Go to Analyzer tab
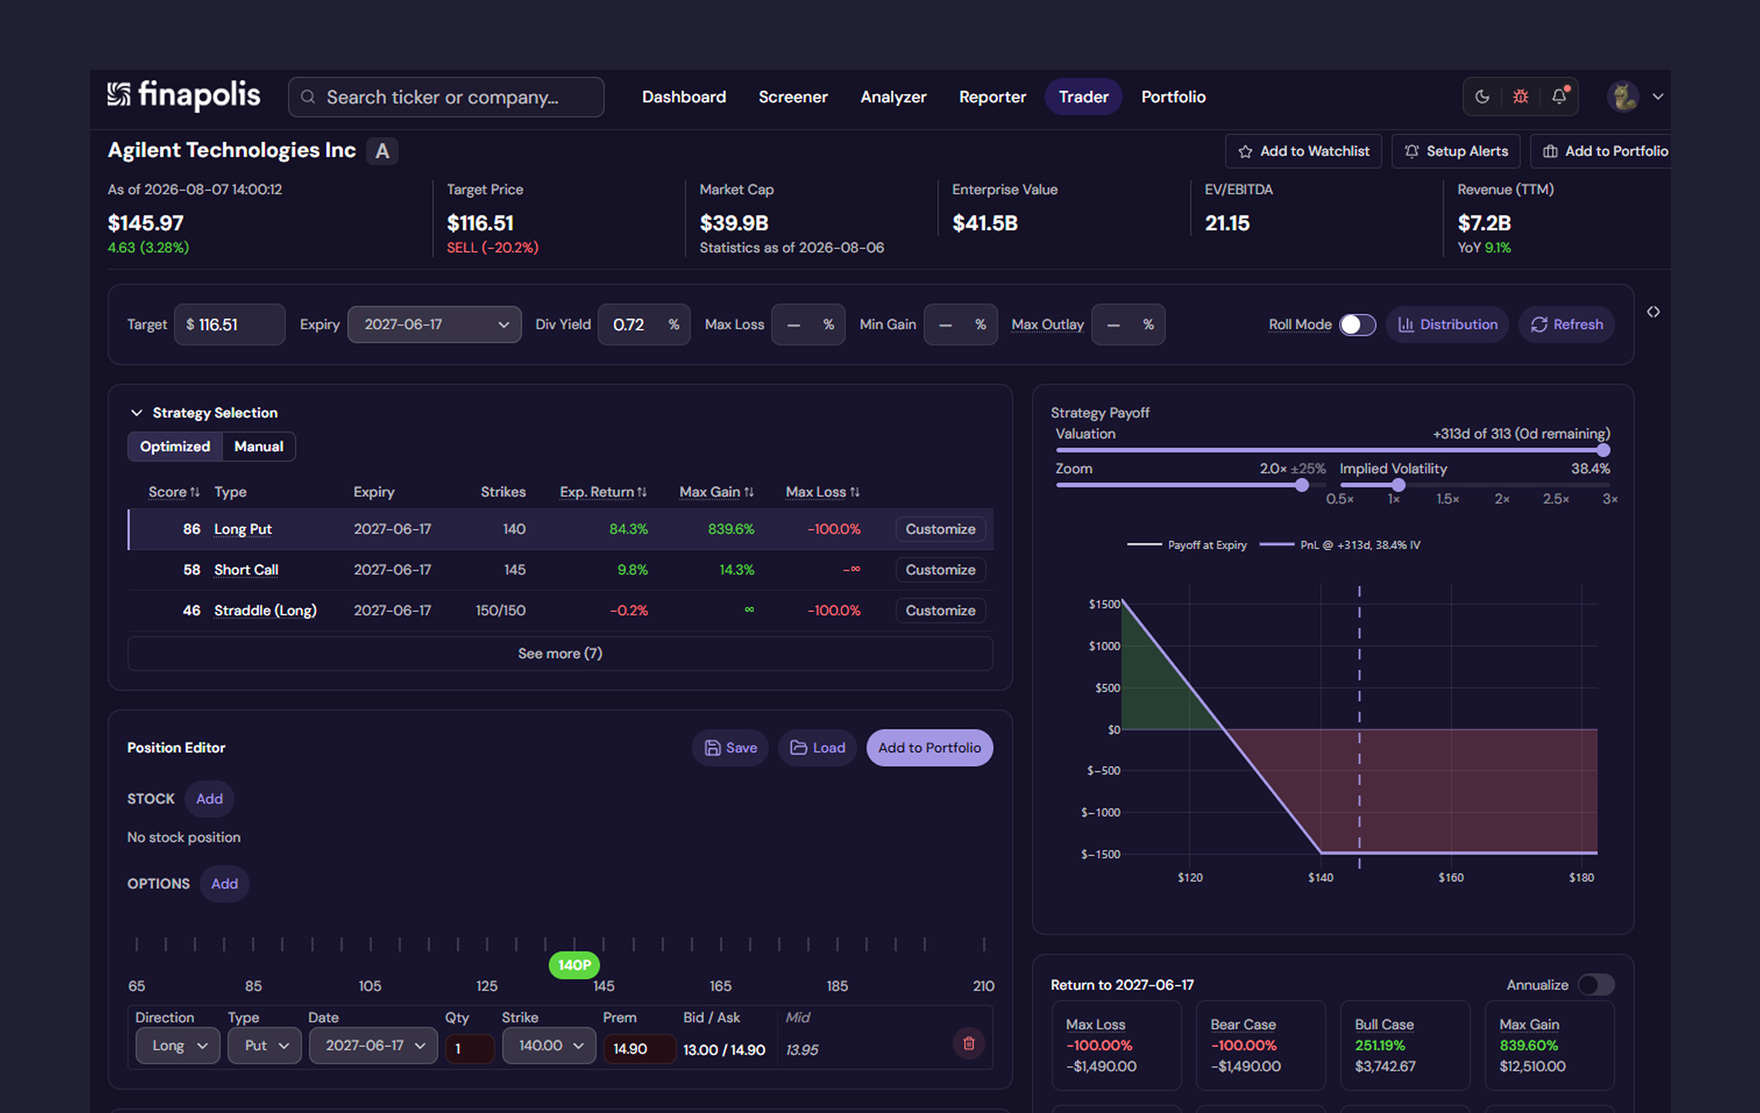This screenshot has width=1760, height=1113. tap(893, 97)
